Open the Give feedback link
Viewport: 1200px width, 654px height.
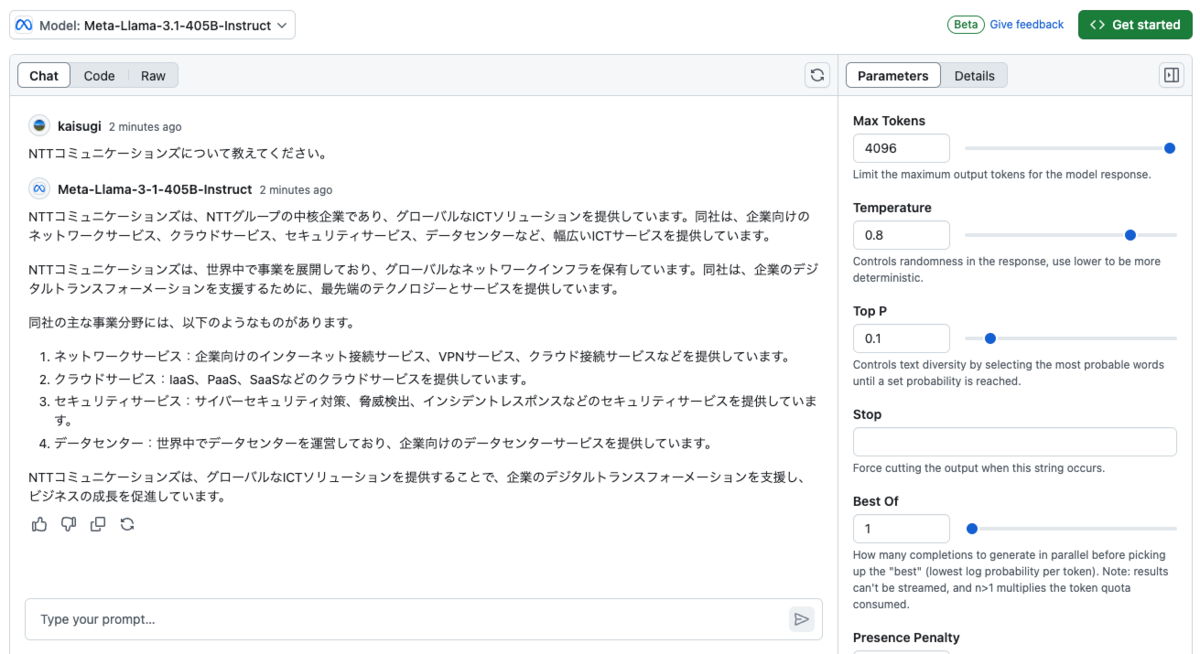pyautogui.click(x=1026, y=24)
